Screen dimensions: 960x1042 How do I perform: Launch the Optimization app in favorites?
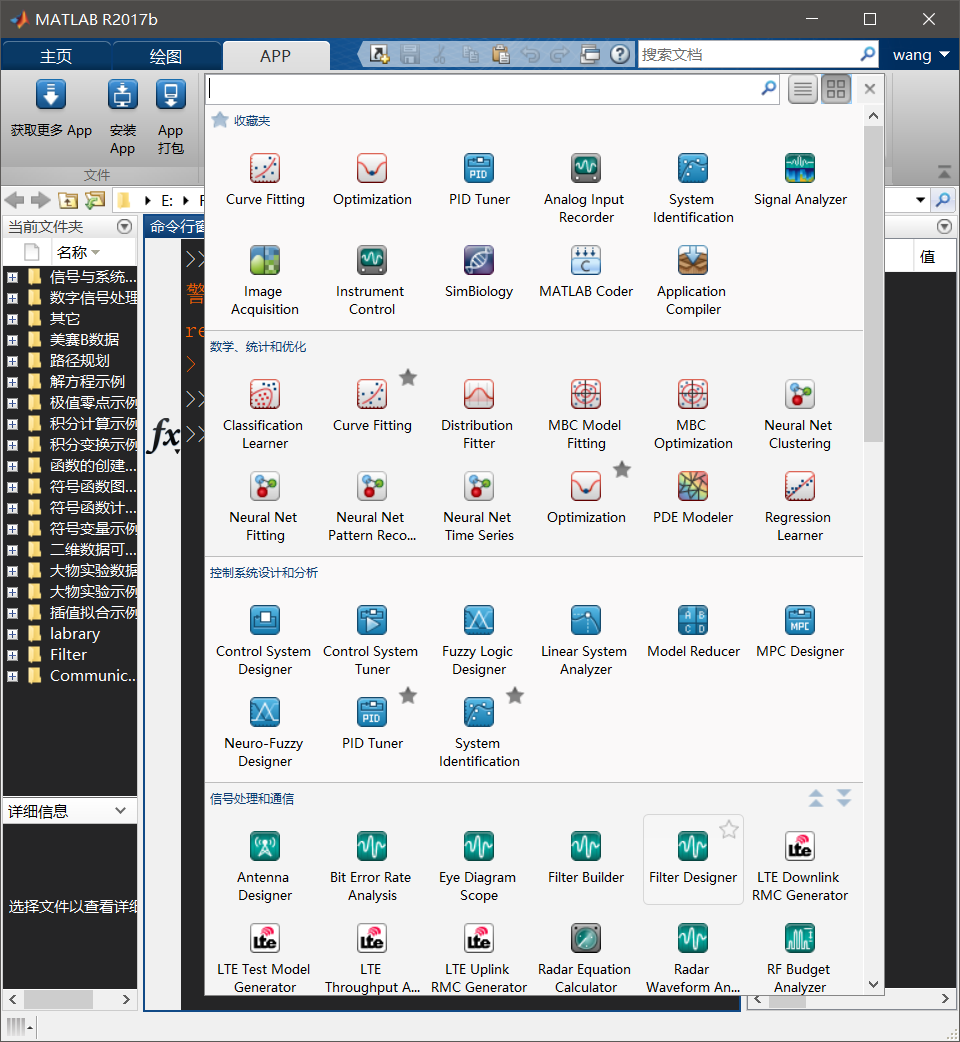[x=372, y=179]
